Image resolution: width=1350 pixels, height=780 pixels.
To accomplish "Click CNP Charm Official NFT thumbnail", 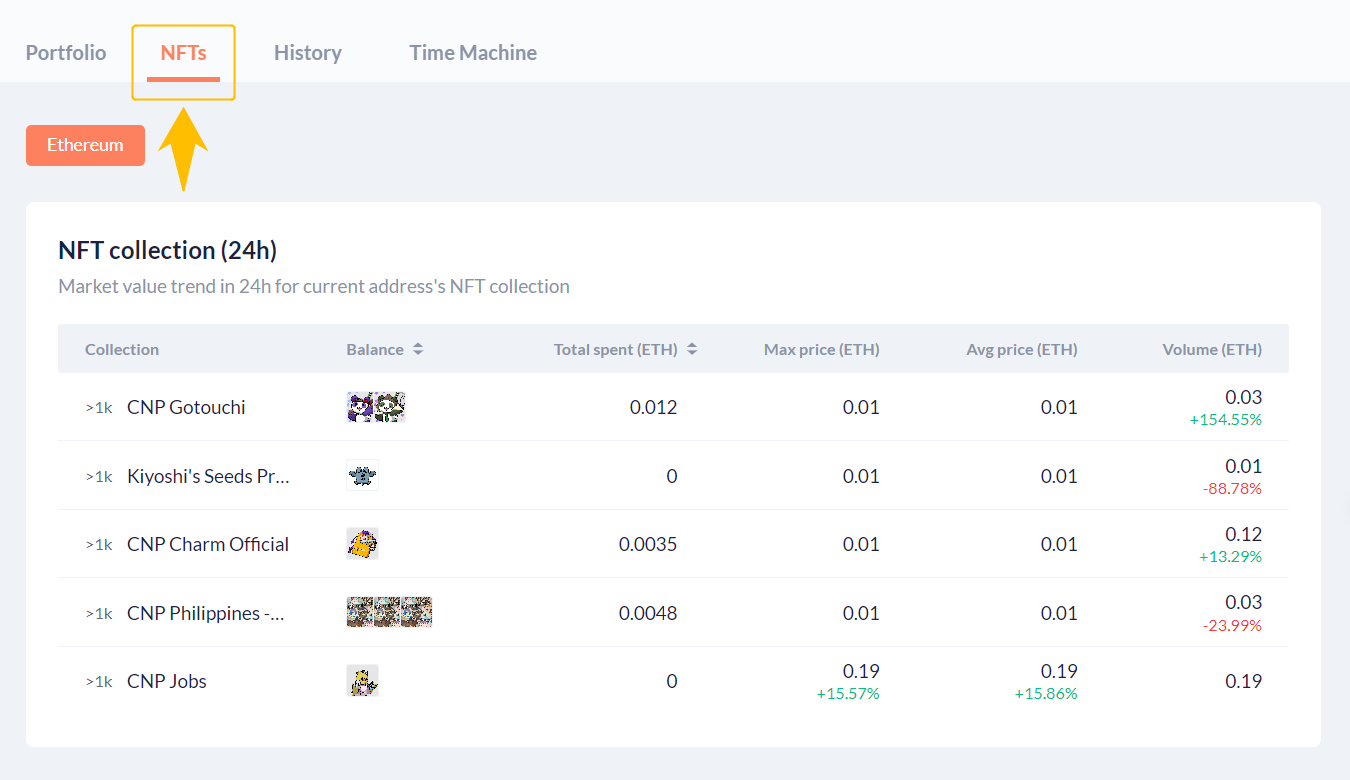I will [x=362, y=544].
